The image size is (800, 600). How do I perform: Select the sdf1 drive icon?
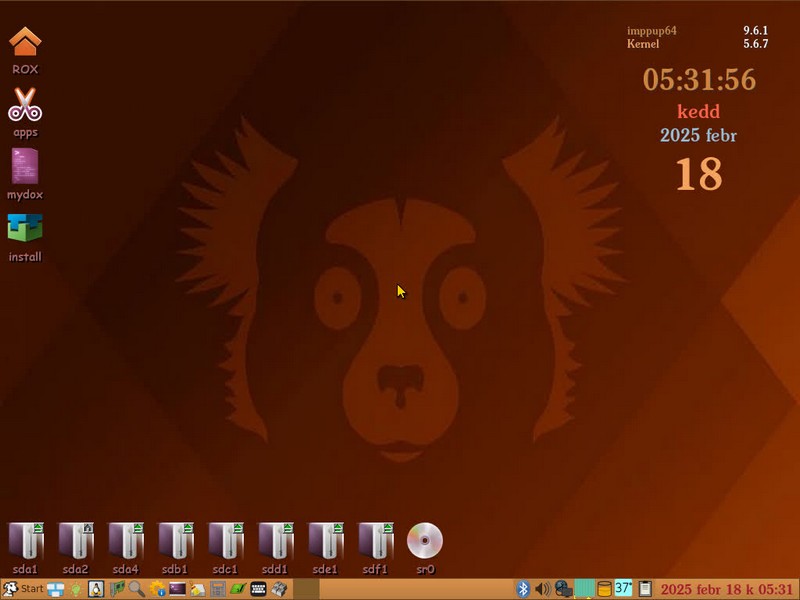376,541
